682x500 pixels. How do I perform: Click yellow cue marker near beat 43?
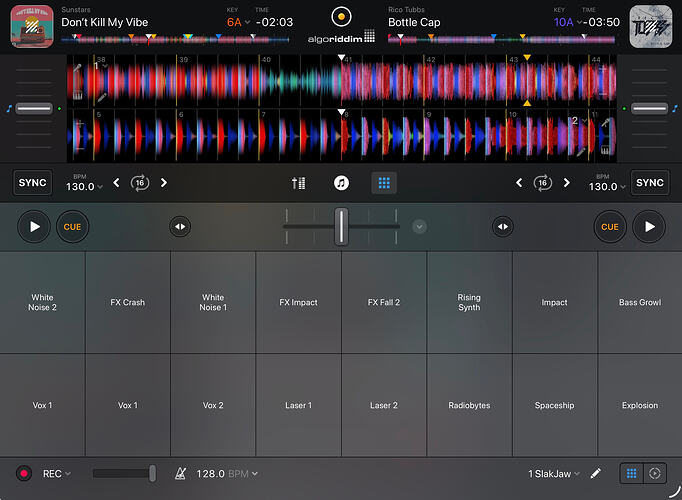527,57
